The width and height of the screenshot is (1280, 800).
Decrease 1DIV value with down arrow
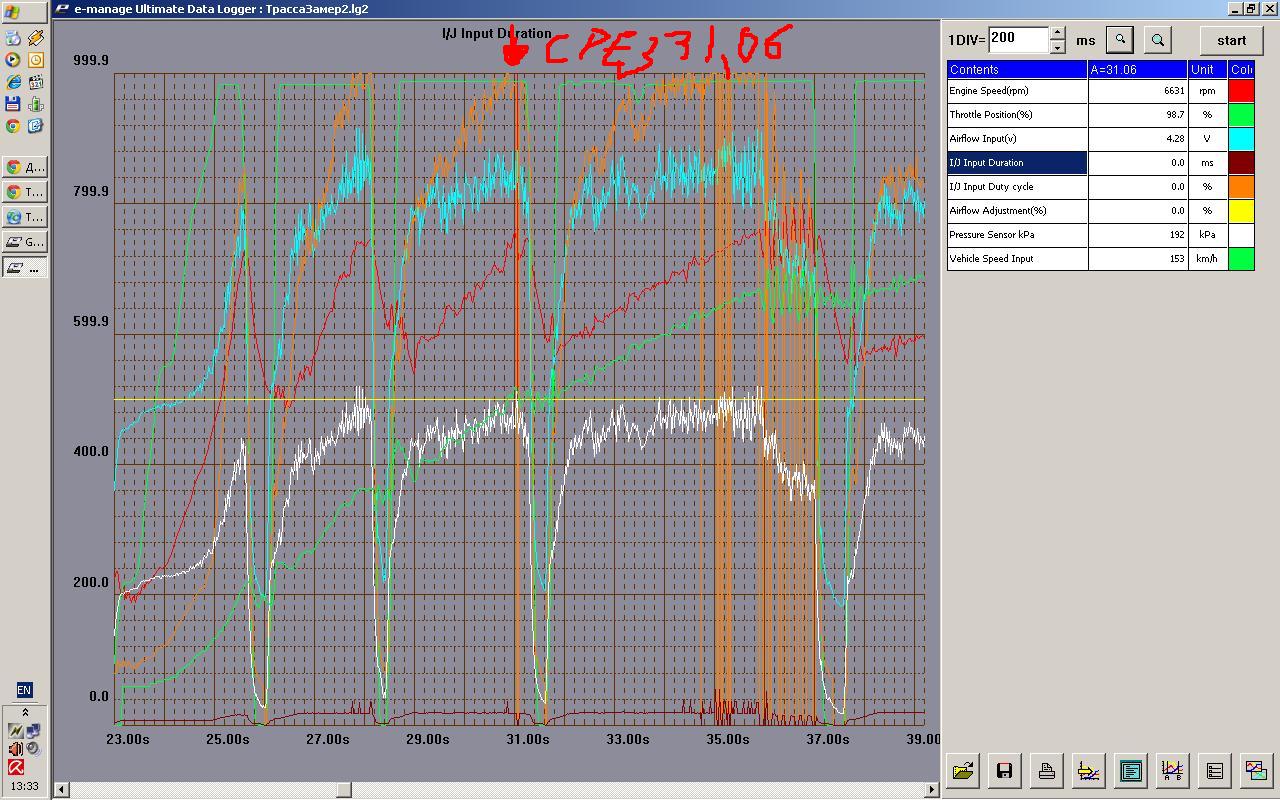pyautogui.click(x=1057, y=46)
